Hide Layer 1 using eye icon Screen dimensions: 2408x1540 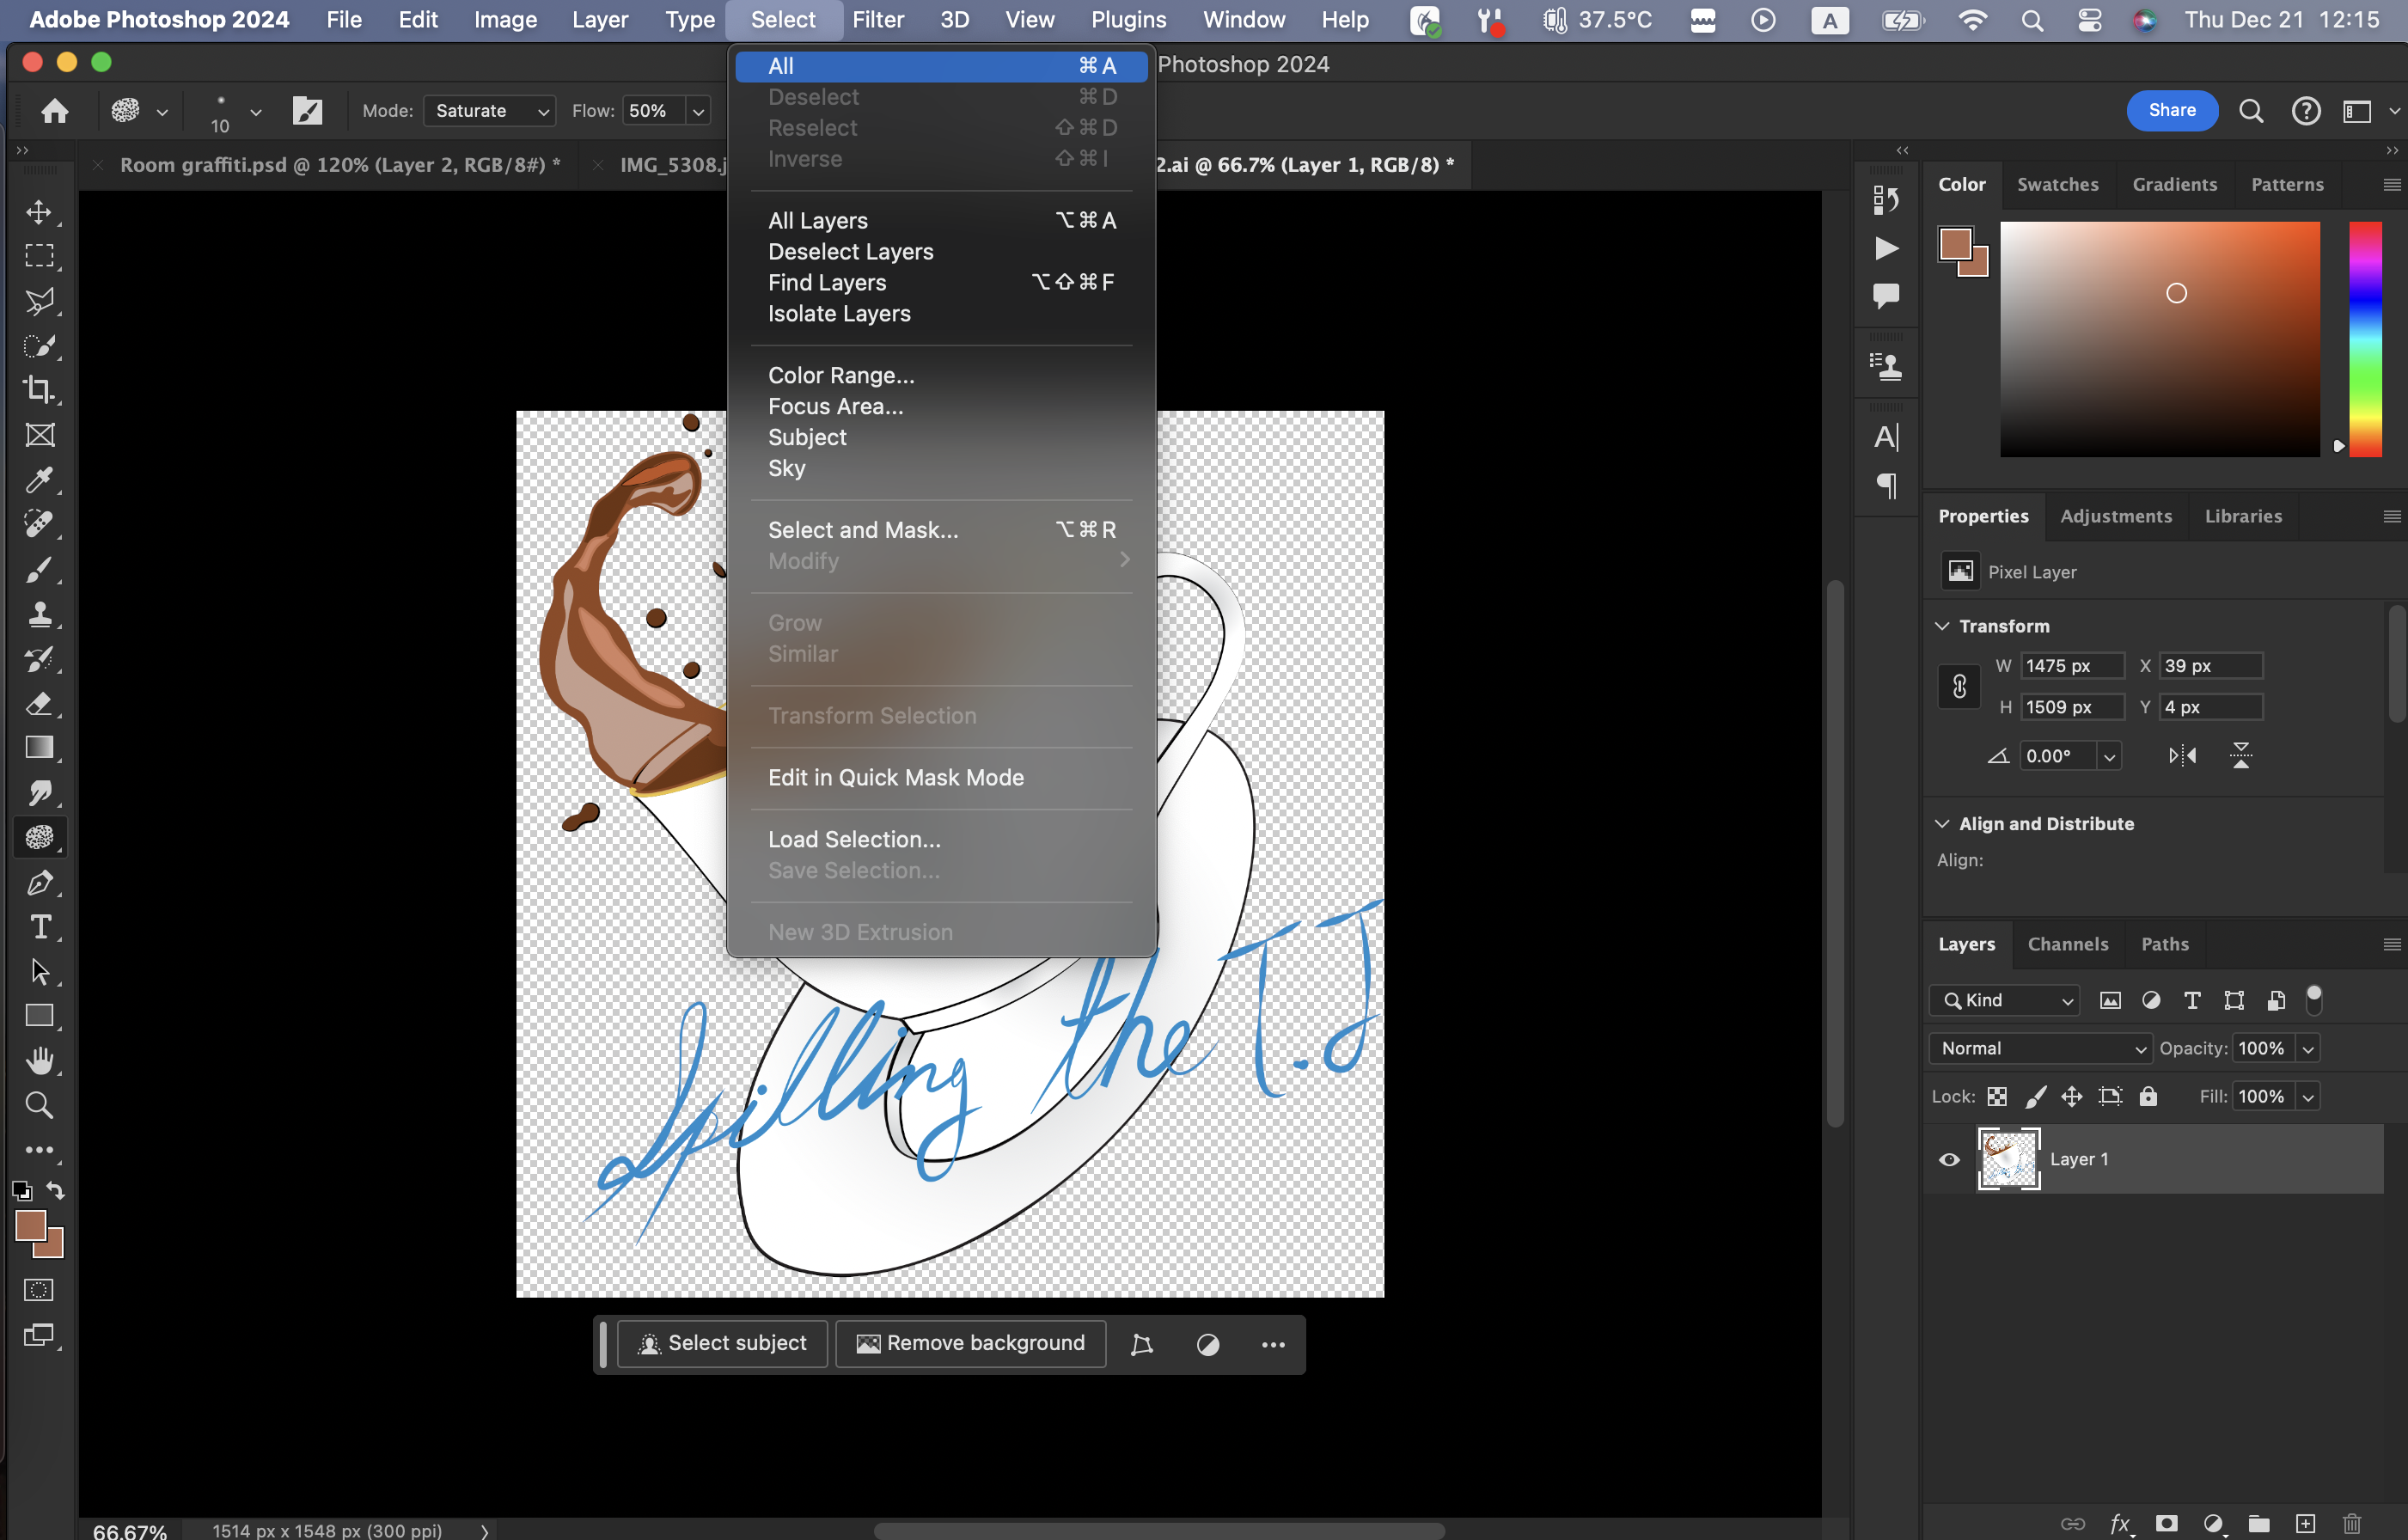[1949, 1160]
